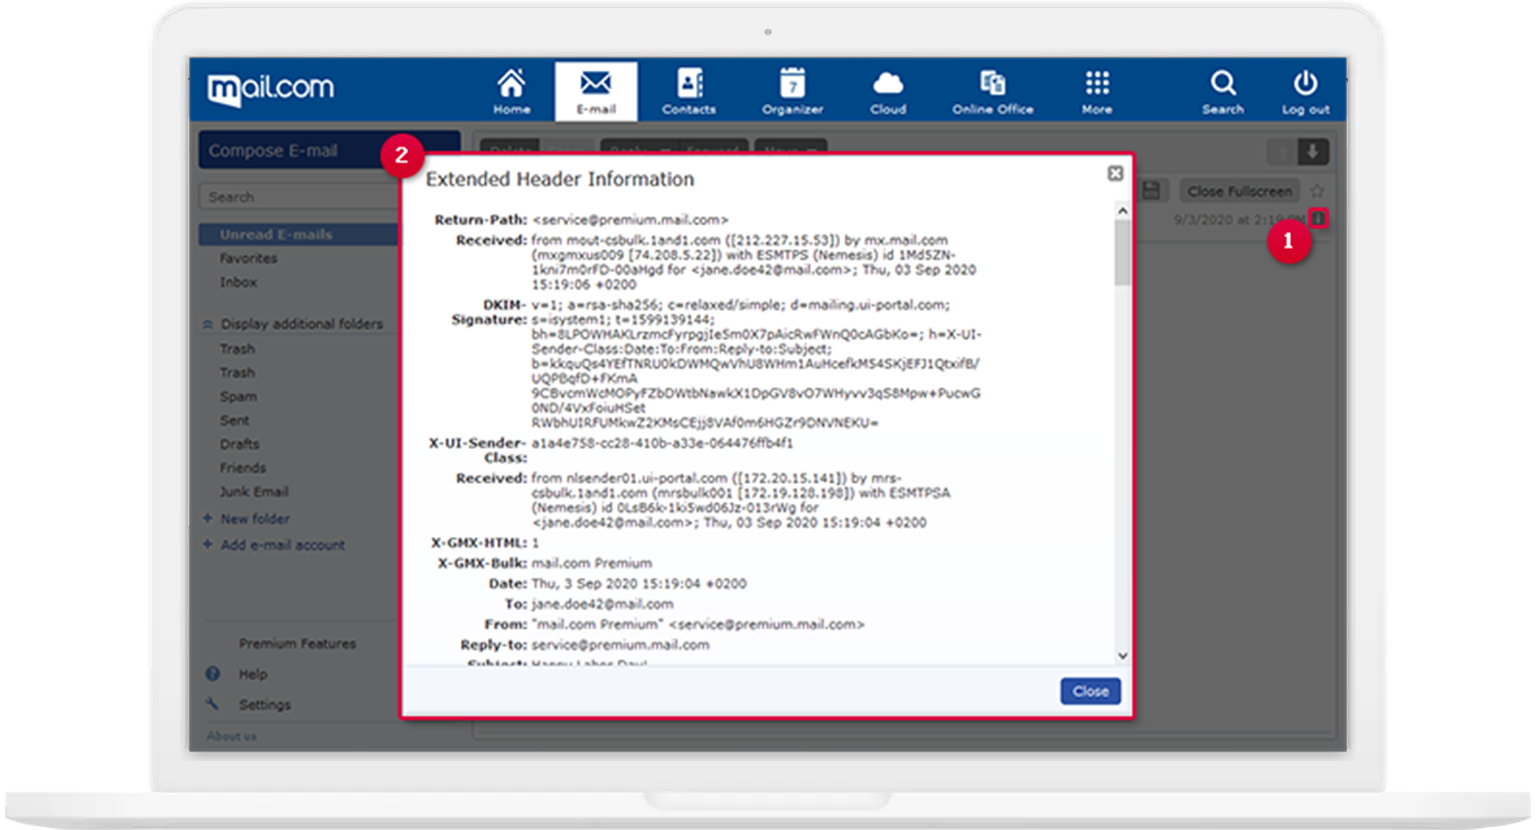
Task: Click the dialog scrollbar down arrow
Action: [1123, 656]
